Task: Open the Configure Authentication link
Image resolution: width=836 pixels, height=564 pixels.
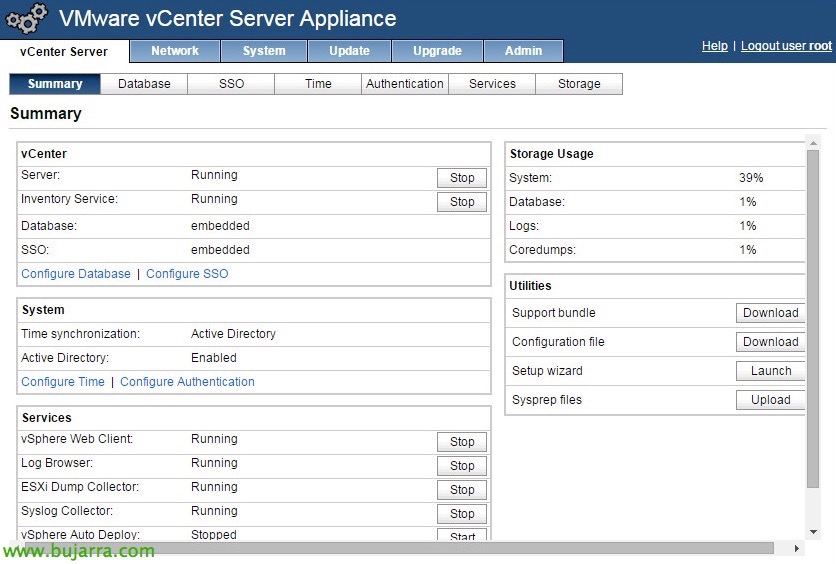Action: point(187,382)
